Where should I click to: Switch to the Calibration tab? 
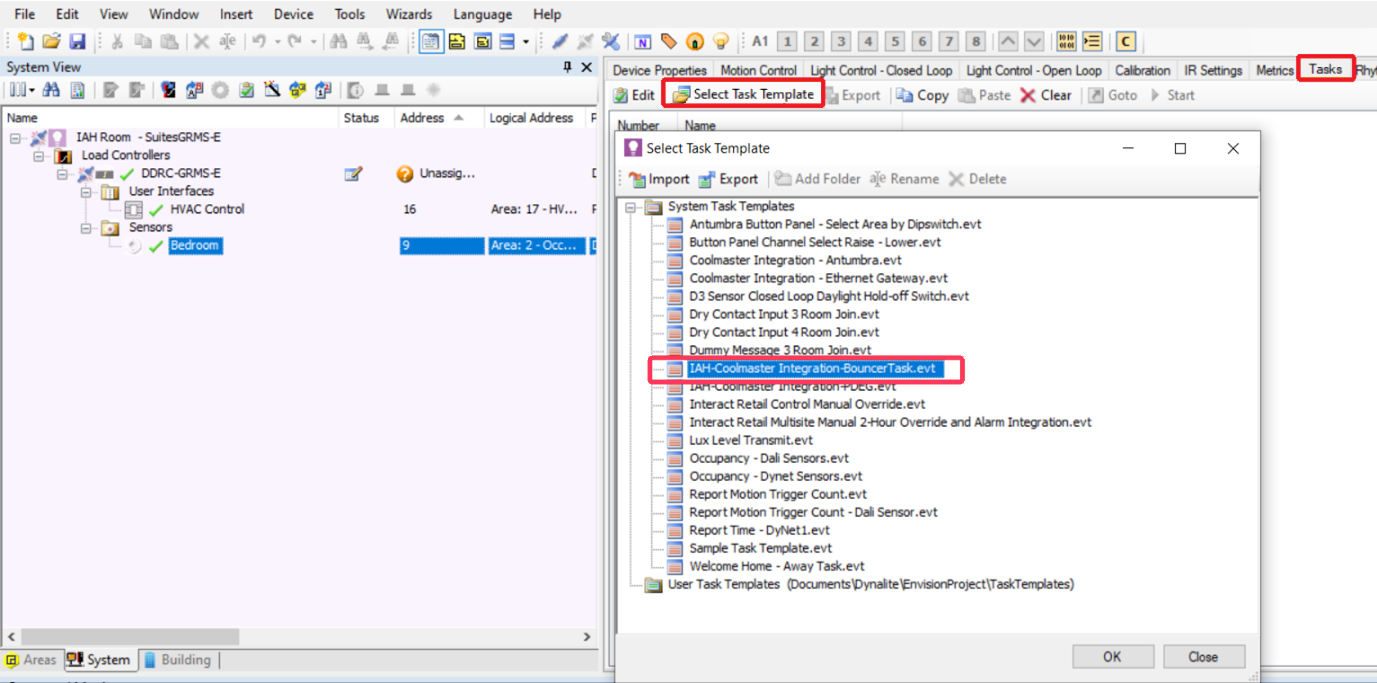(1142, 70)
